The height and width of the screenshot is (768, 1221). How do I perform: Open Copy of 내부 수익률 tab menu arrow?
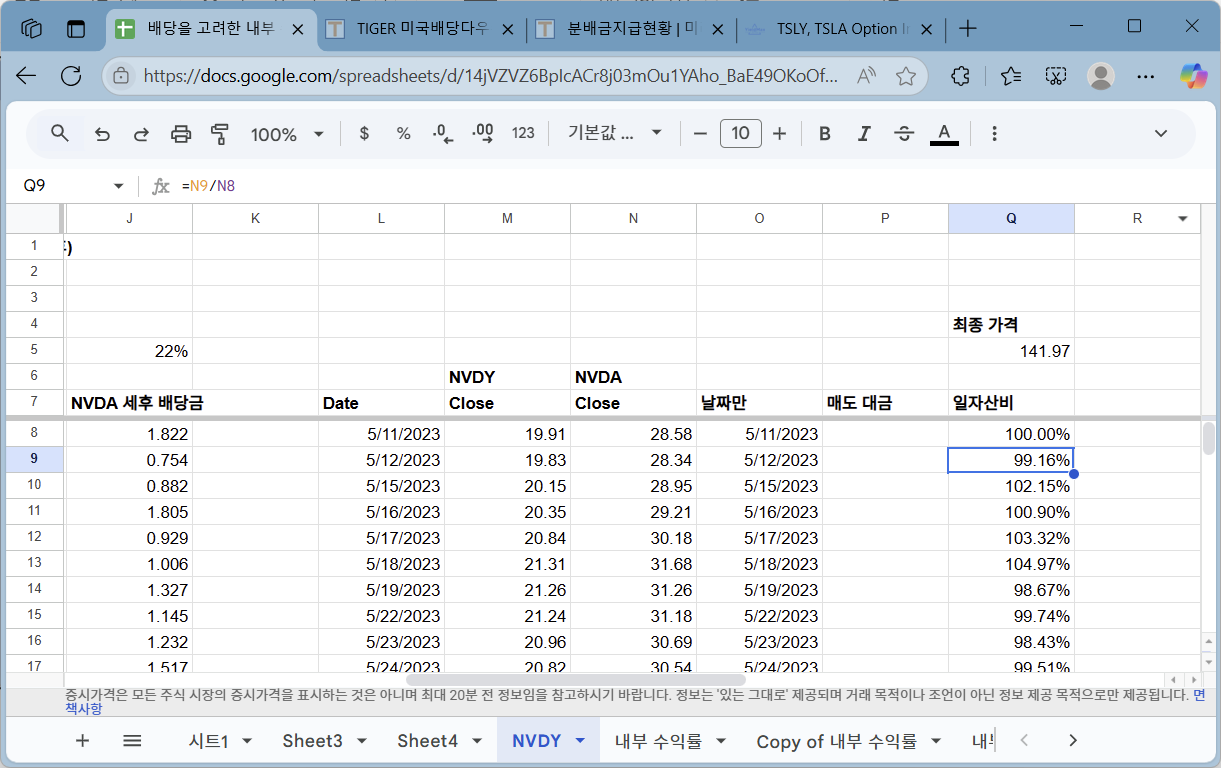(936, 741)
